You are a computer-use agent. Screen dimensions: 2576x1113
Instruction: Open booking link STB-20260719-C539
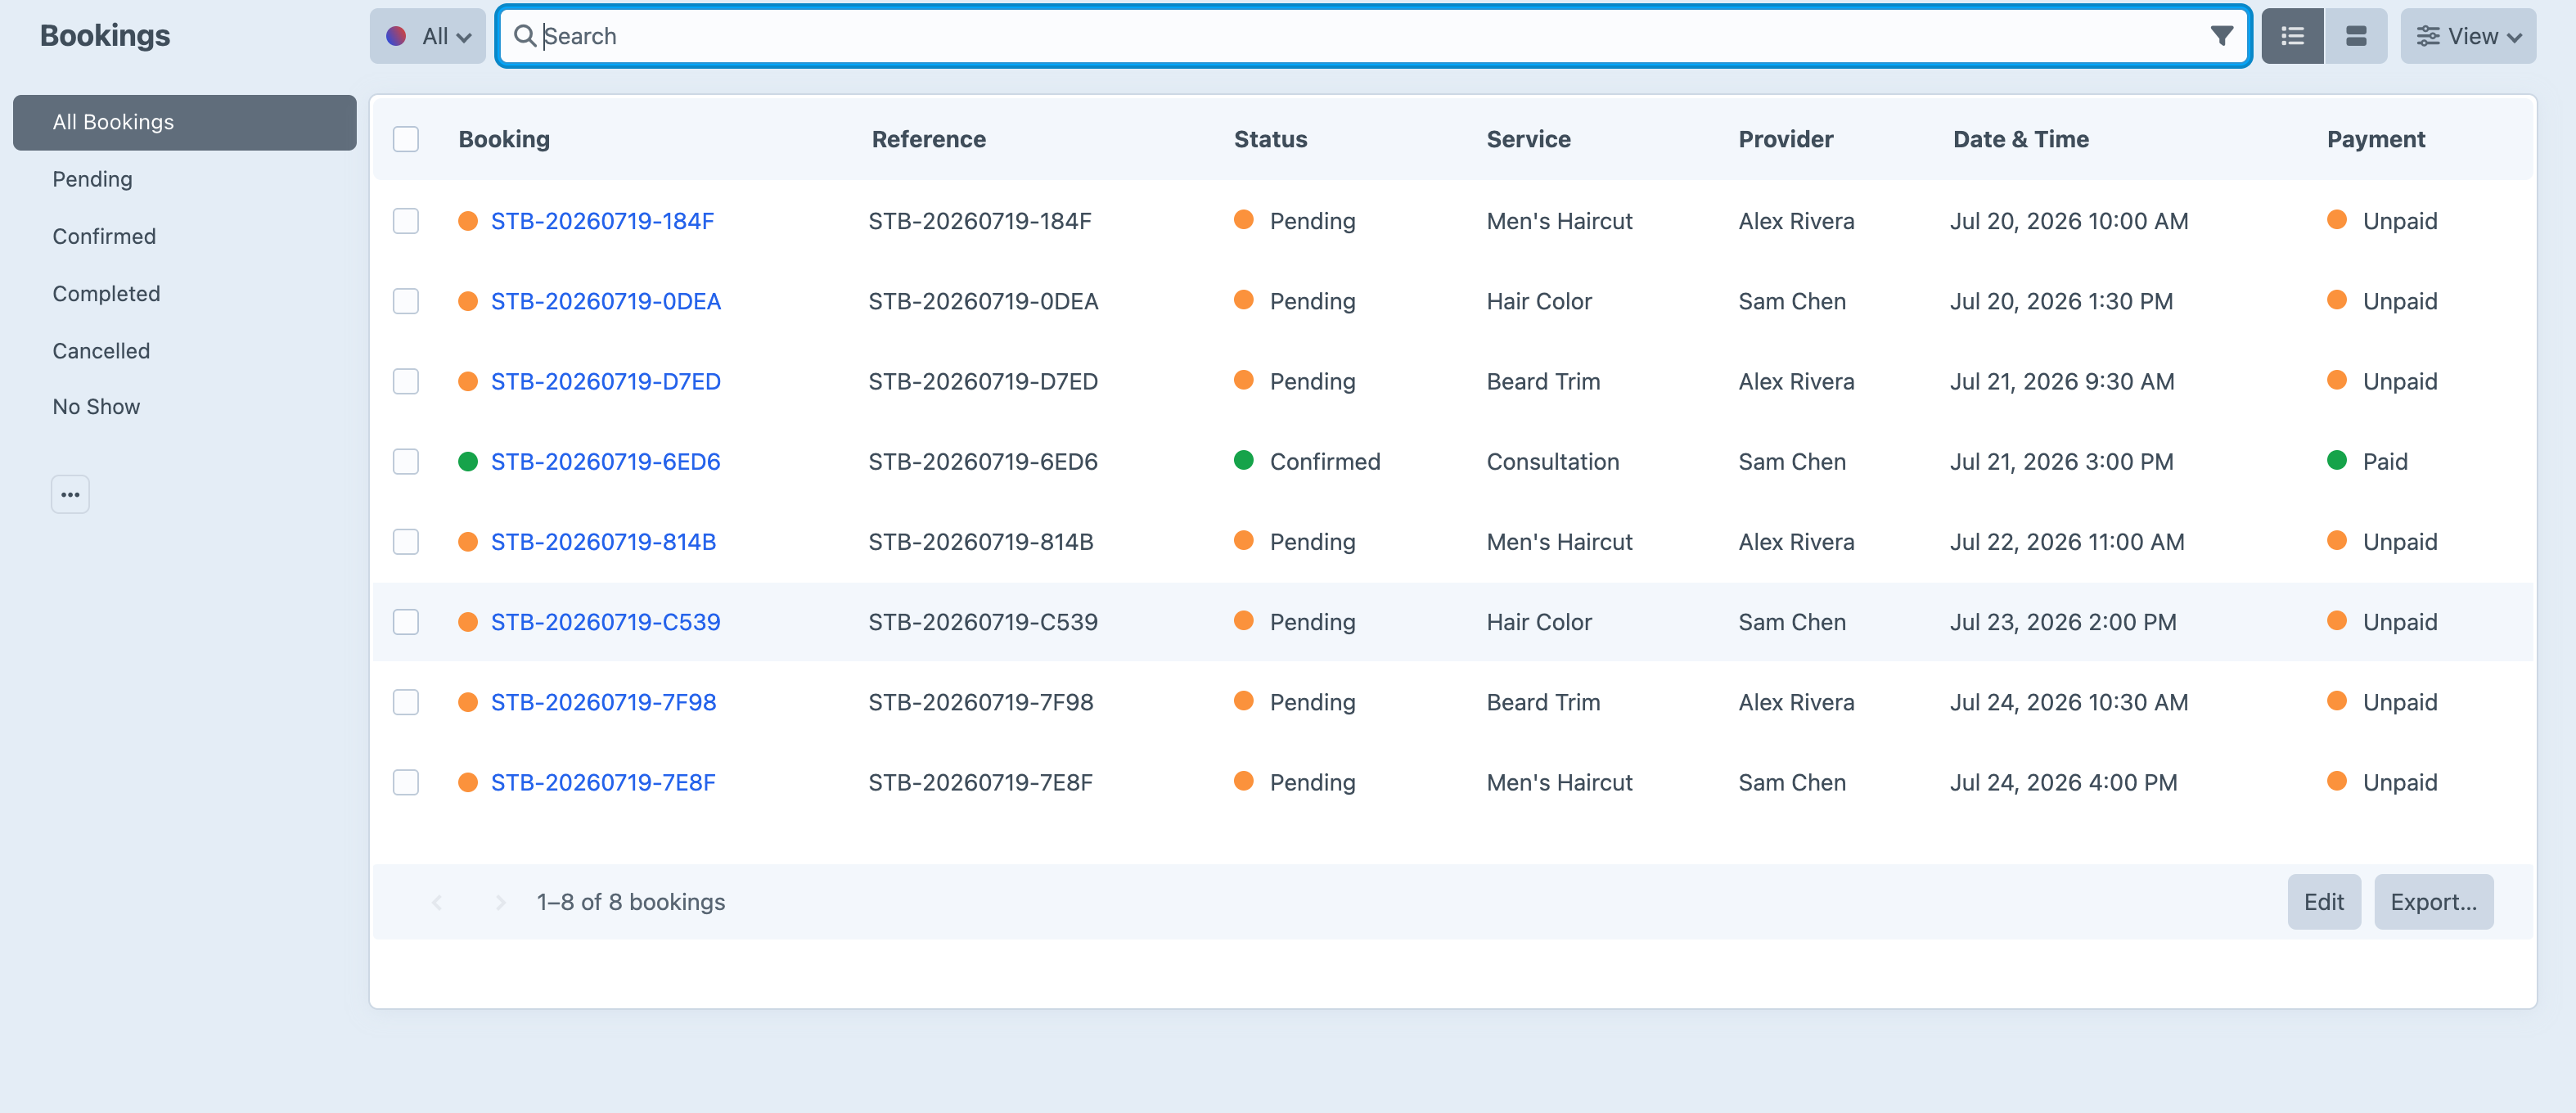605,622
